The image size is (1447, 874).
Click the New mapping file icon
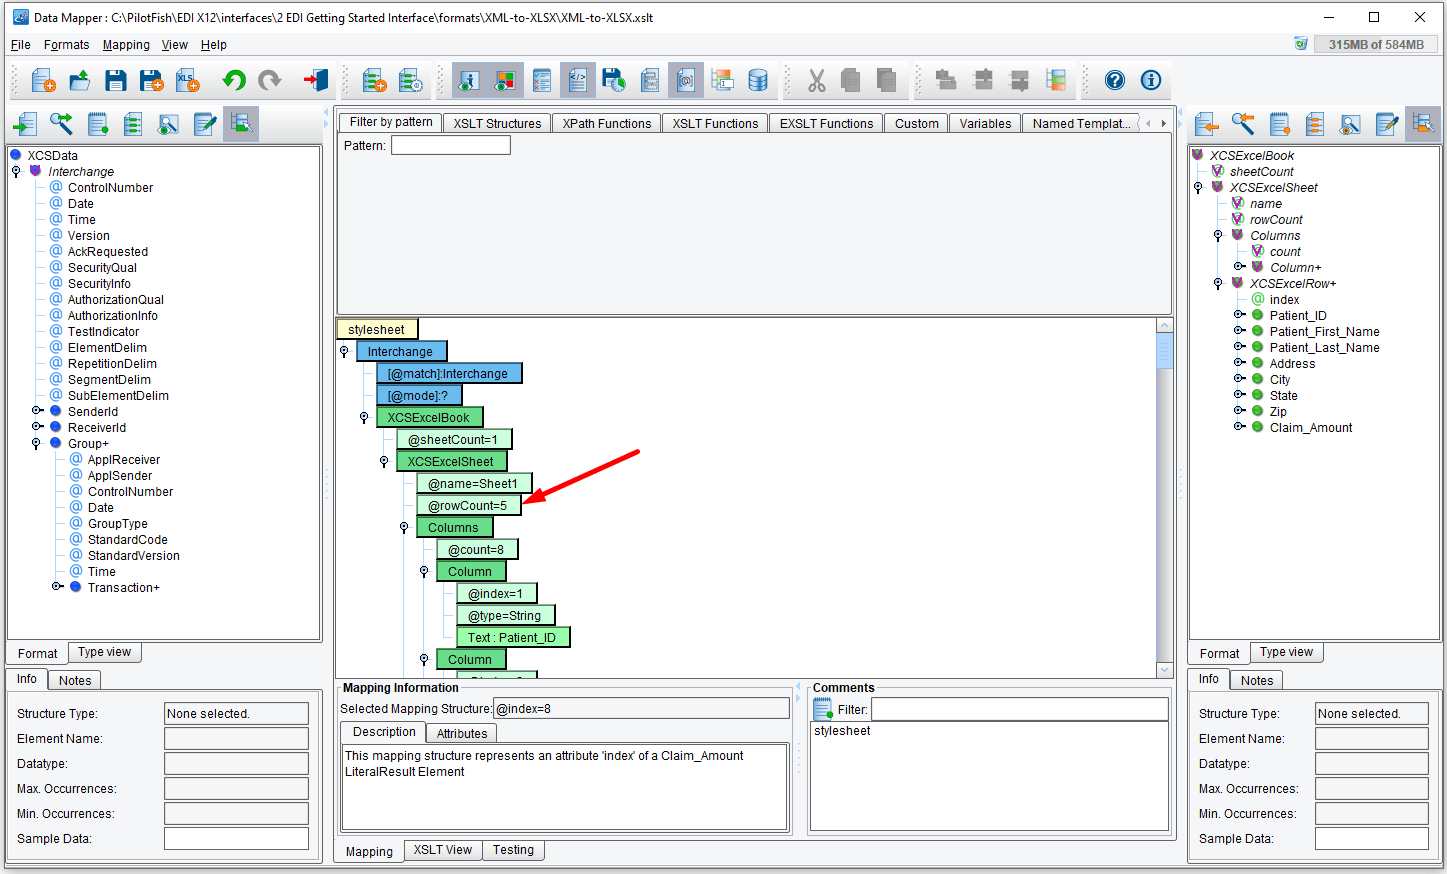(x=43, y=81)
